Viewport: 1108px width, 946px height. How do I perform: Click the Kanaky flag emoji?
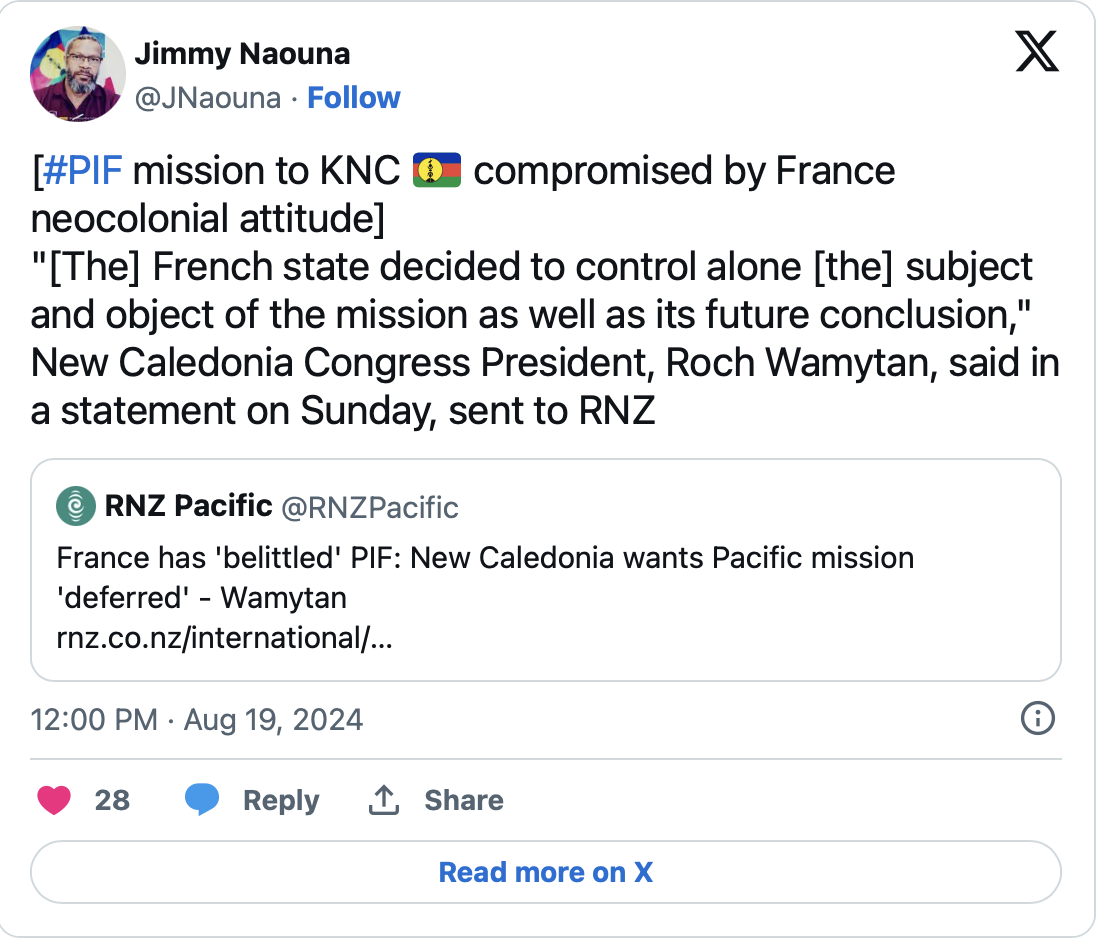[436, 171]
